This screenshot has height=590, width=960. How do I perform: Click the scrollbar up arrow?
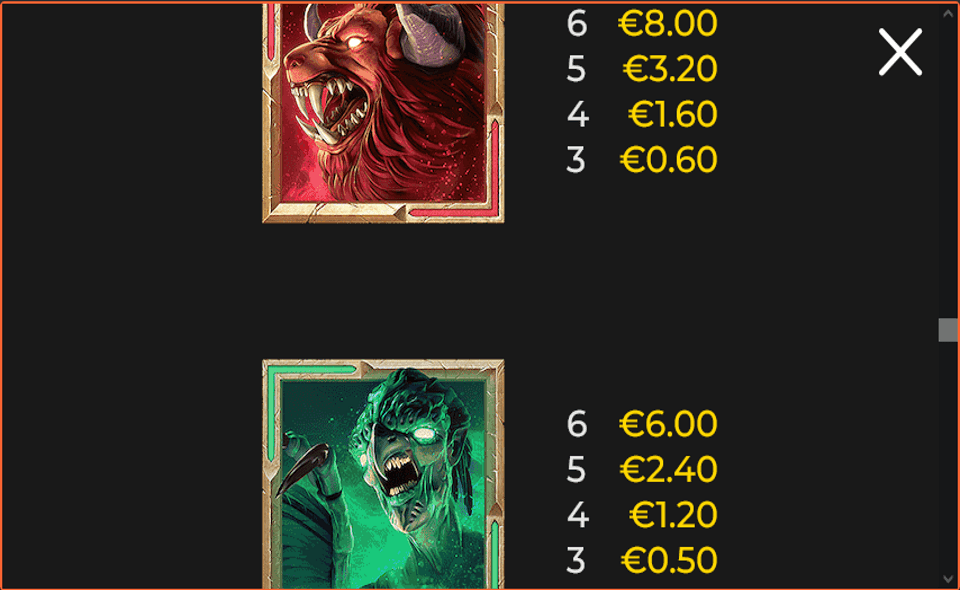(948, 13)
